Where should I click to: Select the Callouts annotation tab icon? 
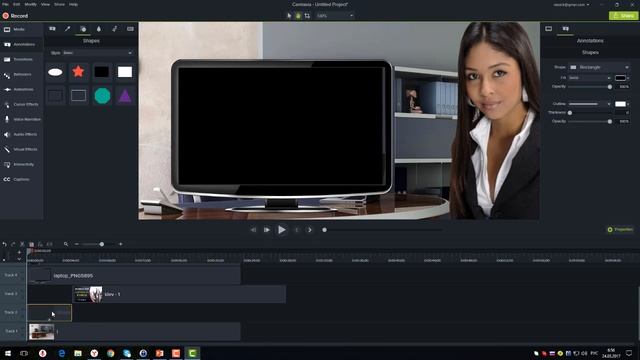52,29
